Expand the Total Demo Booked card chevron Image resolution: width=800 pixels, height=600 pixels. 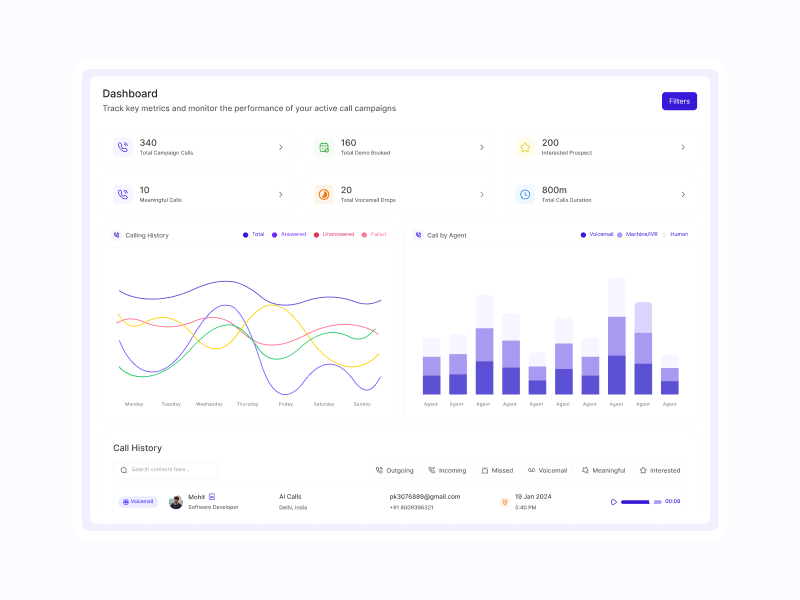click(481, 147)
